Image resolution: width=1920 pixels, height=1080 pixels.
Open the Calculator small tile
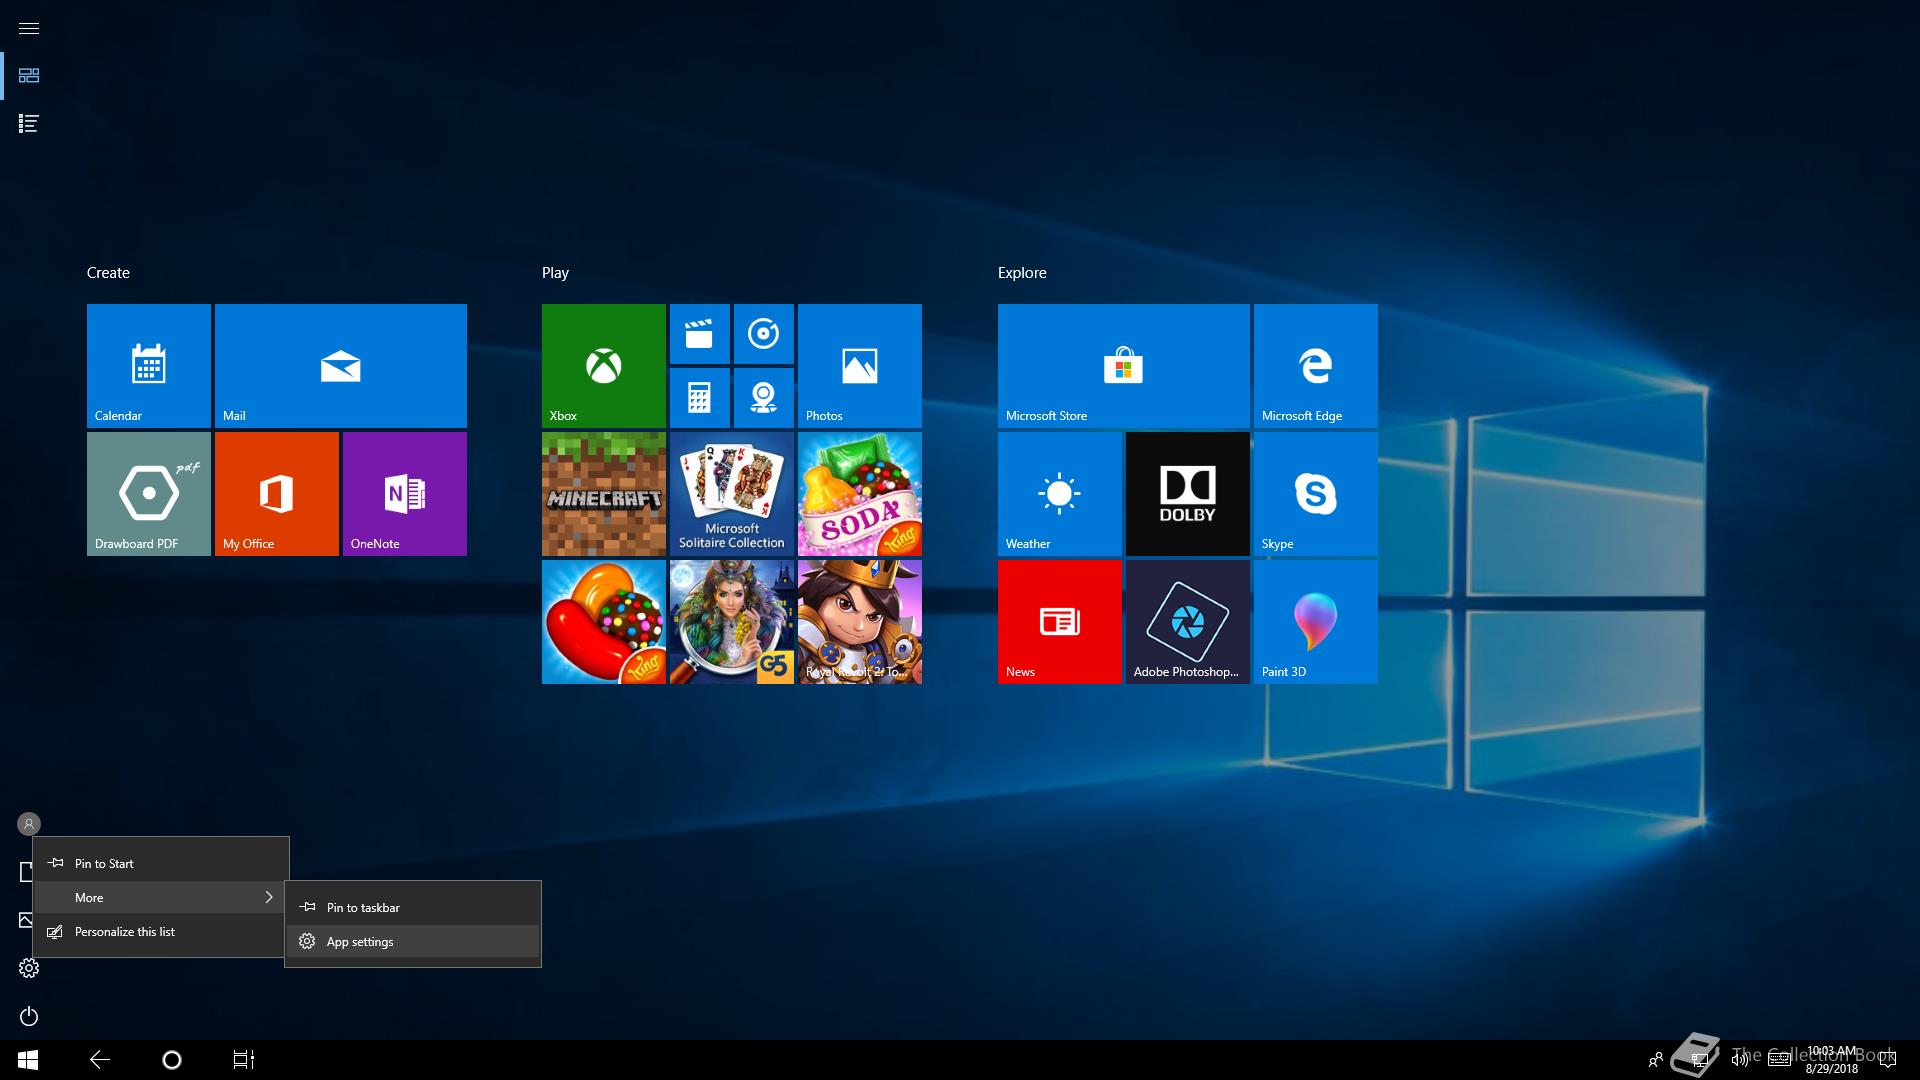tap(700, 398)
